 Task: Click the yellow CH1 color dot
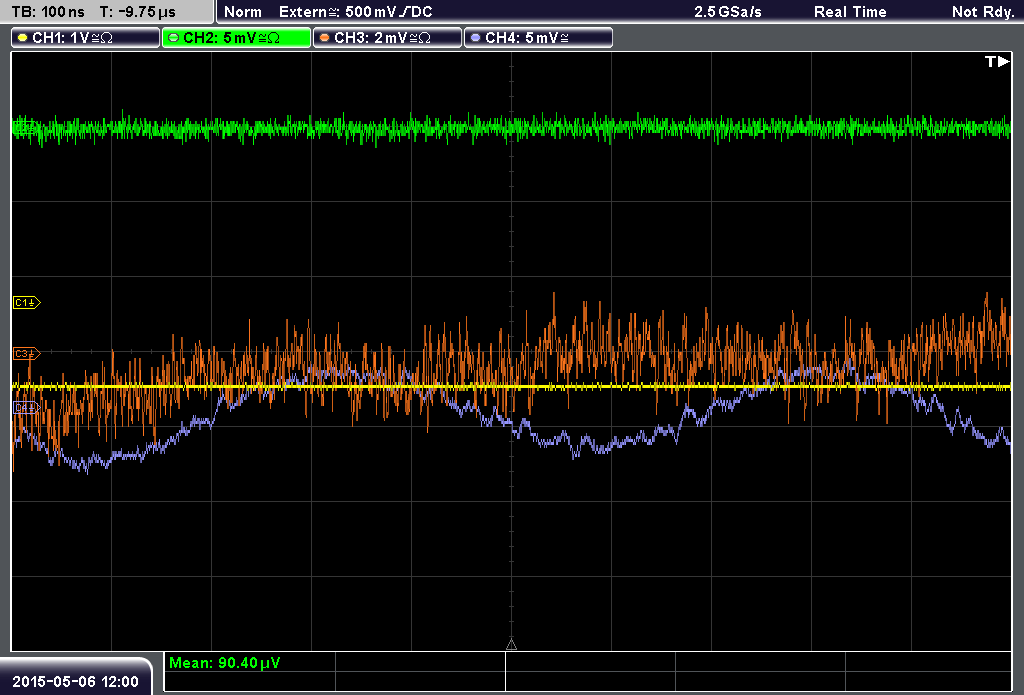22,38
